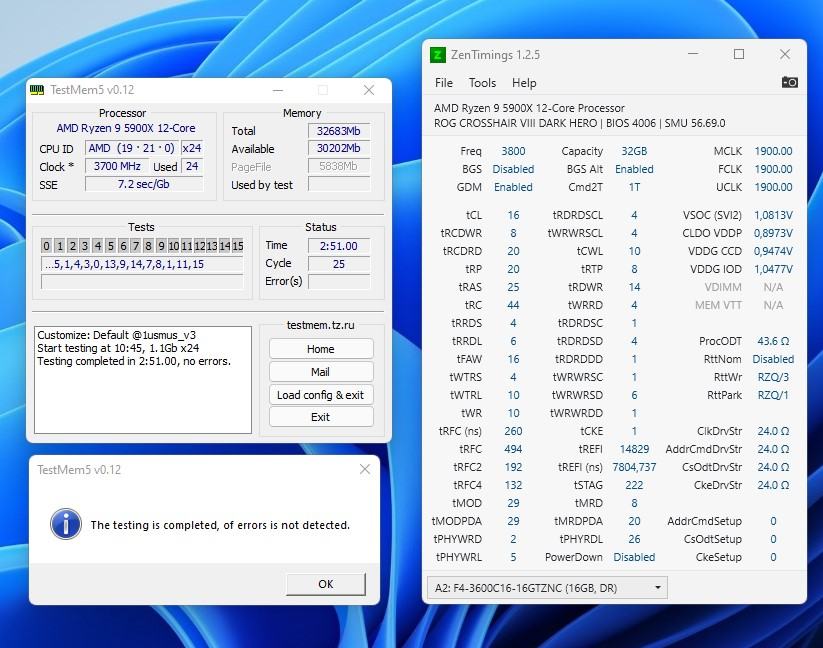Click the Time field showing 2:51.00
The image size is (823, 648).
pyautogui.click(x=339, y=246)
